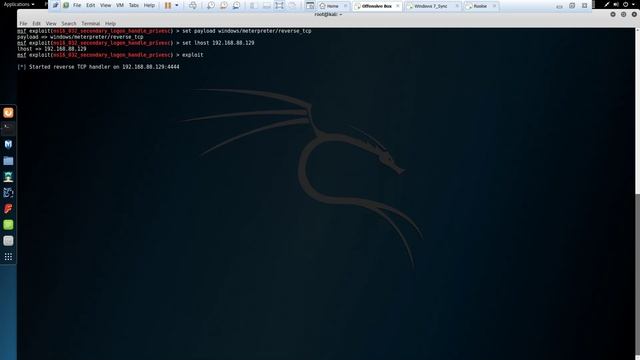Viewport: 640px width, 360px height.
Task: Open root@kali title dropdown
Action: (x=328, y=14)
